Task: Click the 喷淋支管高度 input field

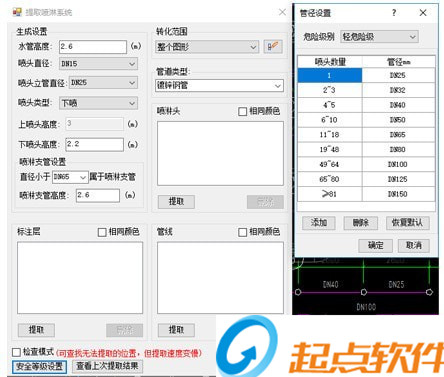Action: coord(98,195)
